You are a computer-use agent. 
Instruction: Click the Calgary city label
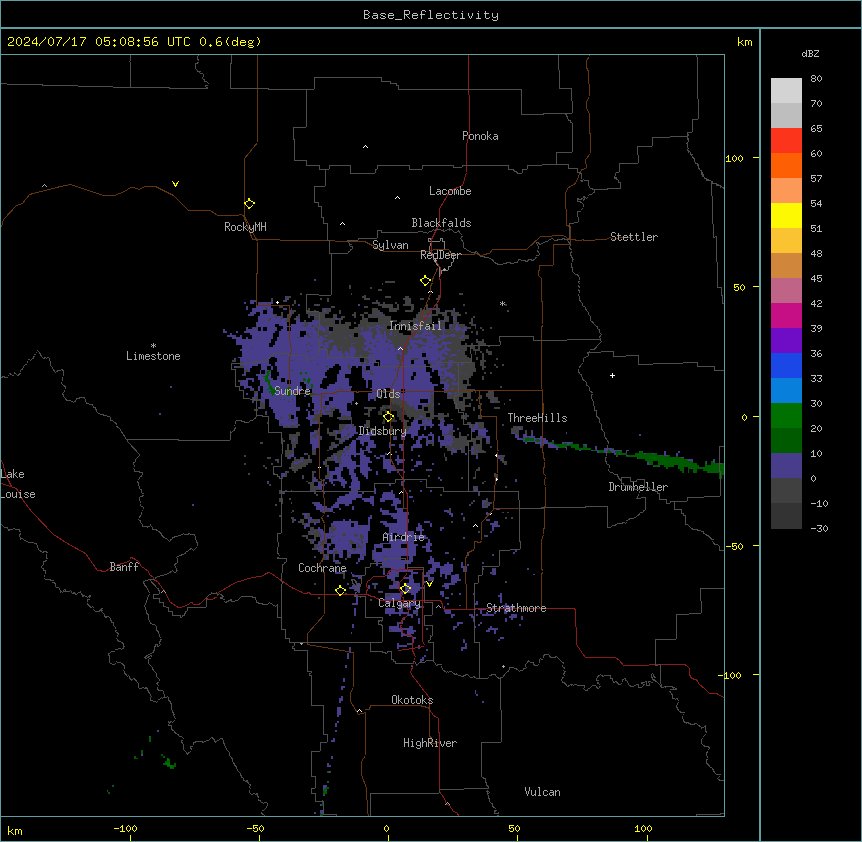tap(399, 603)
